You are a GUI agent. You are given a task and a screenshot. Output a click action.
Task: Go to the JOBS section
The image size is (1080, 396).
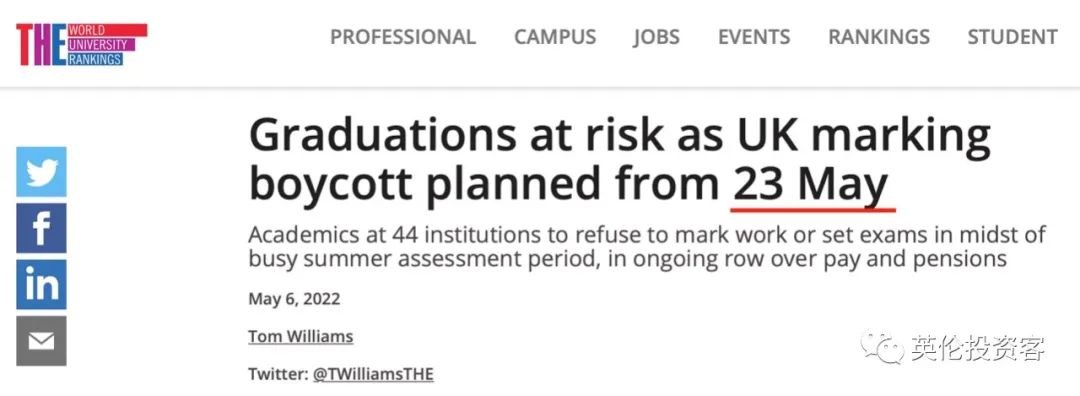[657, 37]
